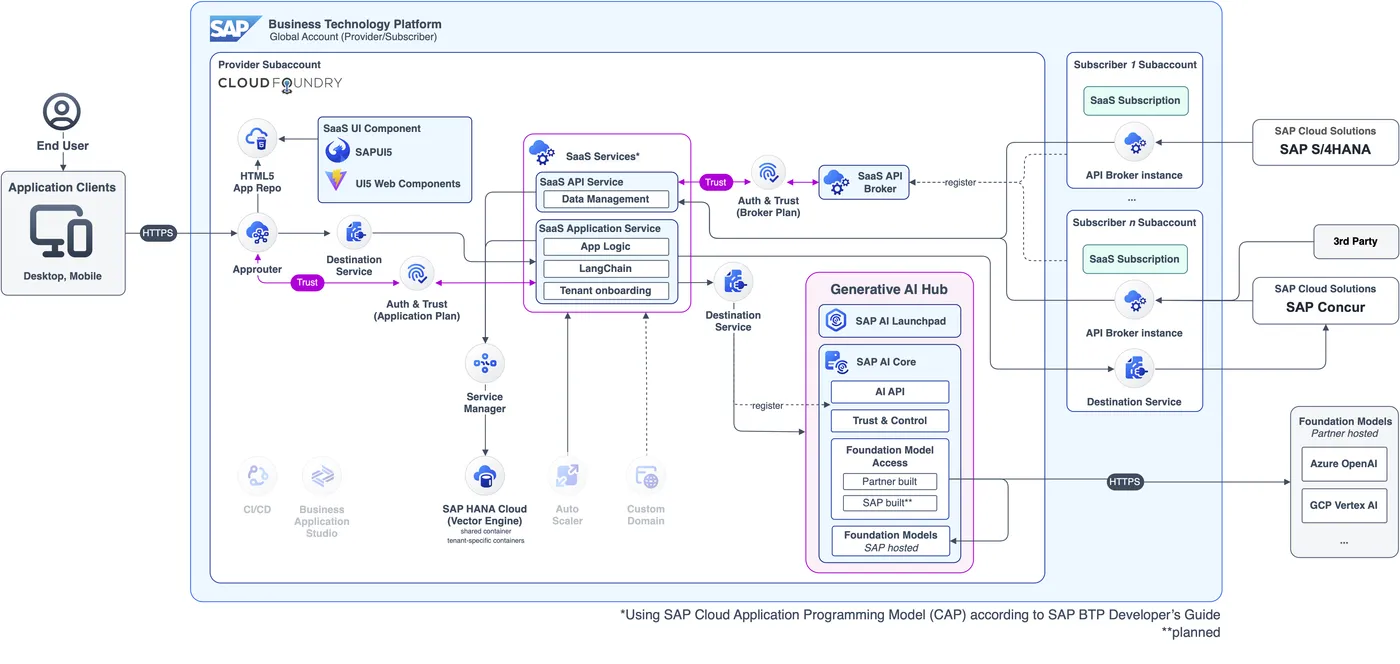Viewport: 1400px width, 664px height.
Task: Click Subscriber 1 API Broker instance icon
Action: 1134,142
